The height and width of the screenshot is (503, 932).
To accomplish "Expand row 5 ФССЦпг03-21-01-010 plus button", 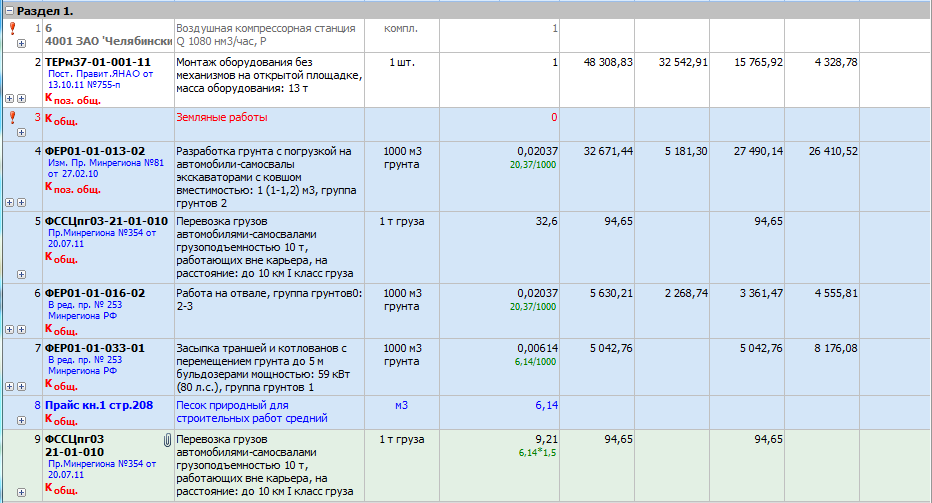I will click(22, 274).
